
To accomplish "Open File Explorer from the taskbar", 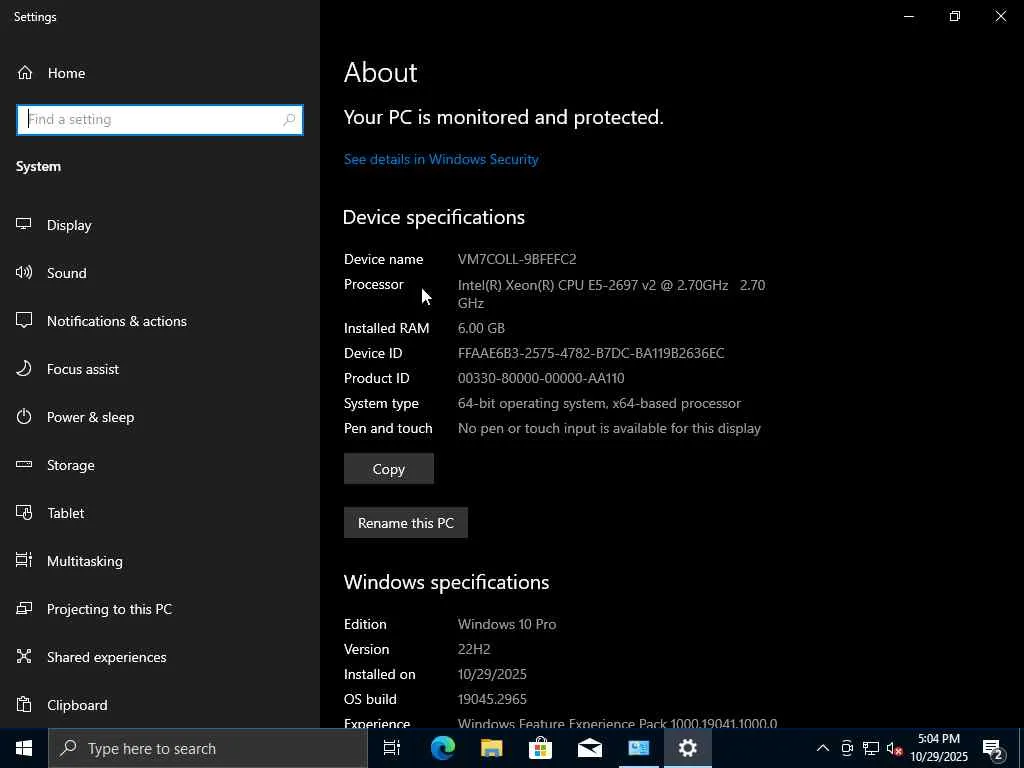I will click(x=491, y=748).
